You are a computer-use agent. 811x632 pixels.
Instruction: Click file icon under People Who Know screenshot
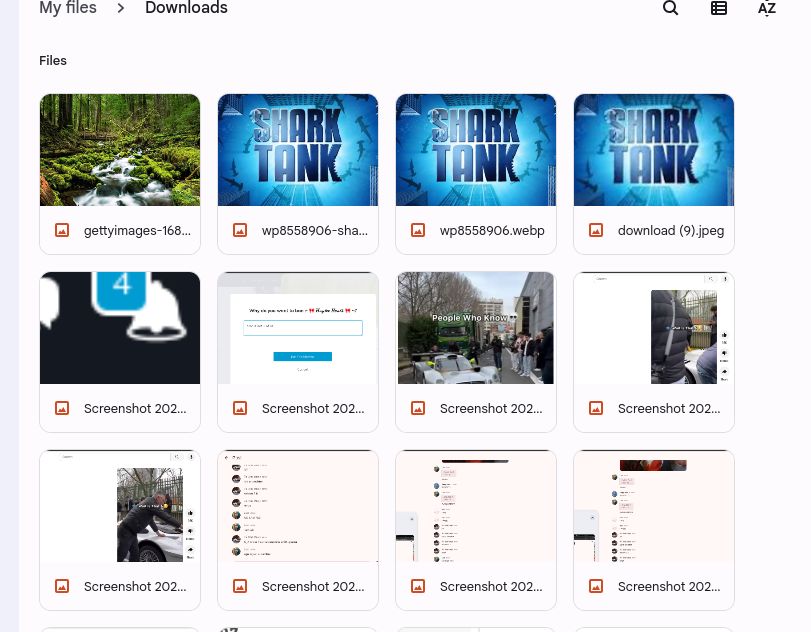tap(418, 408)
